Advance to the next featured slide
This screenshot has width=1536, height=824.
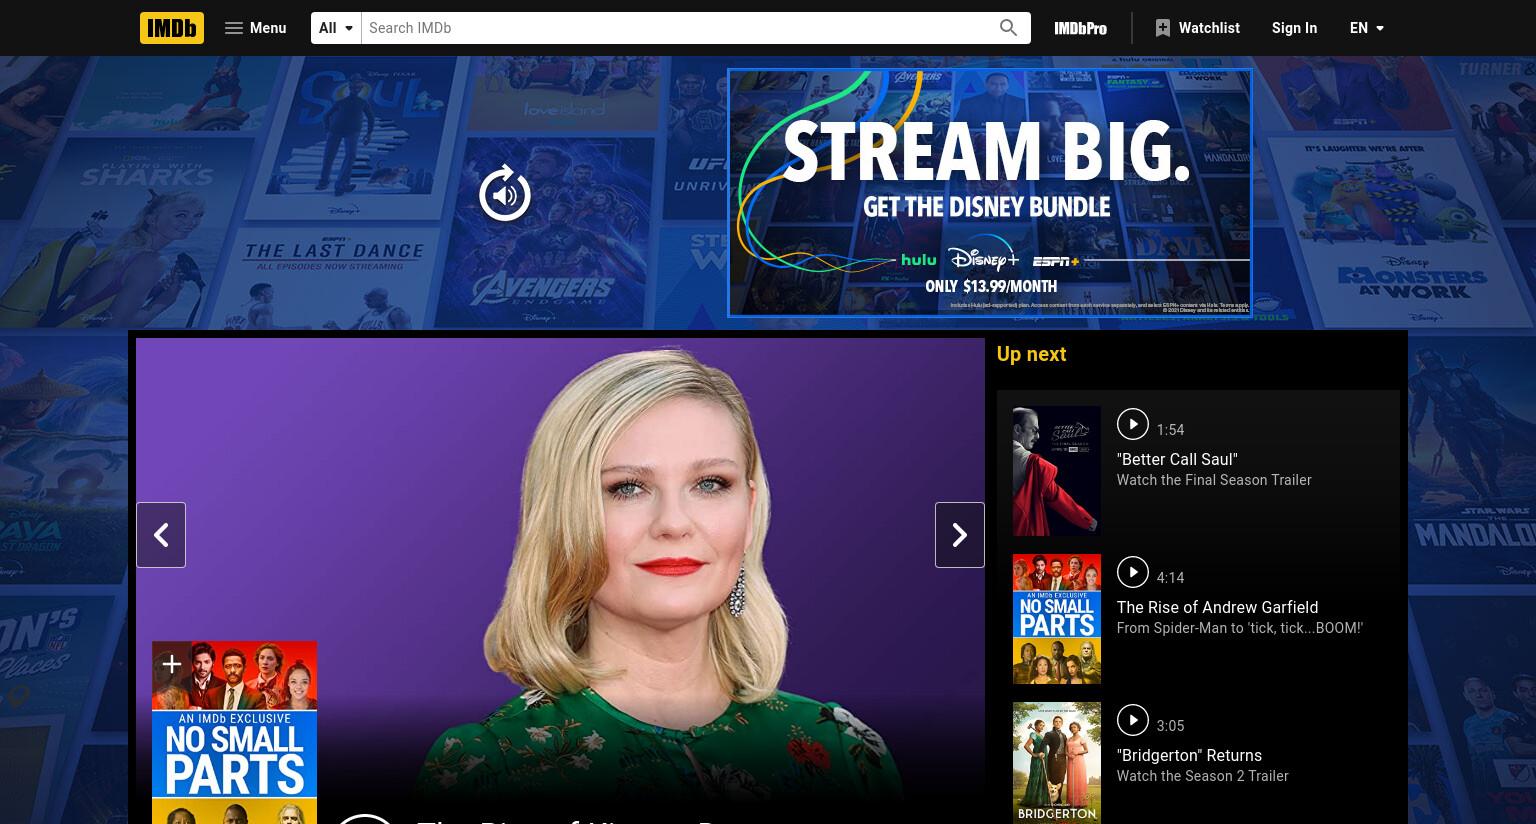pos(960,535)
